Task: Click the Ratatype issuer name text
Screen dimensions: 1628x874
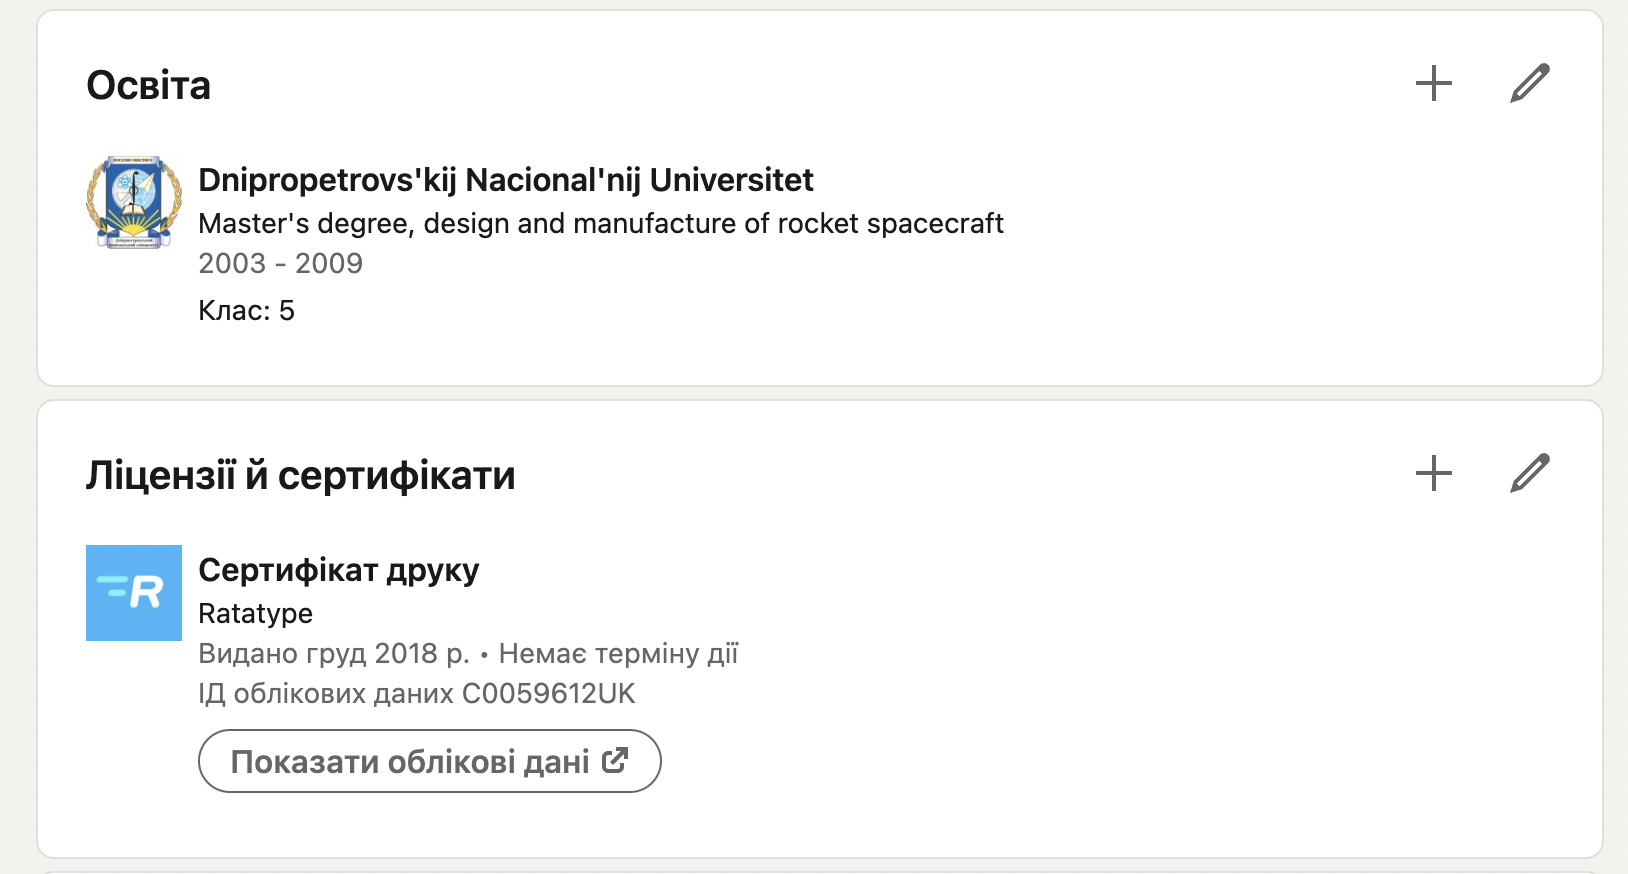Action: point(255,613)
